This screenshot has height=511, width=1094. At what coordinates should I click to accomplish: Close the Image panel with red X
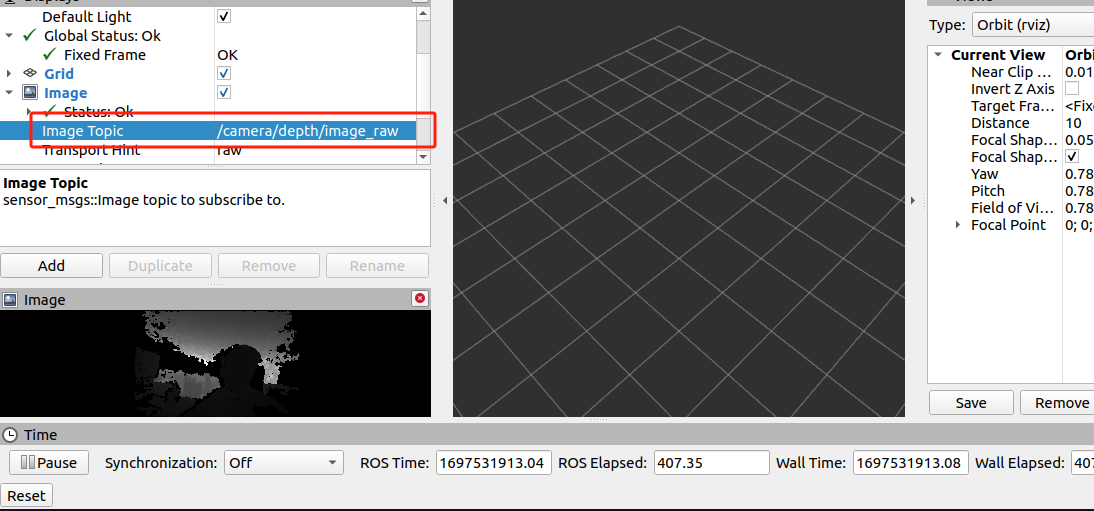[420, 299]
